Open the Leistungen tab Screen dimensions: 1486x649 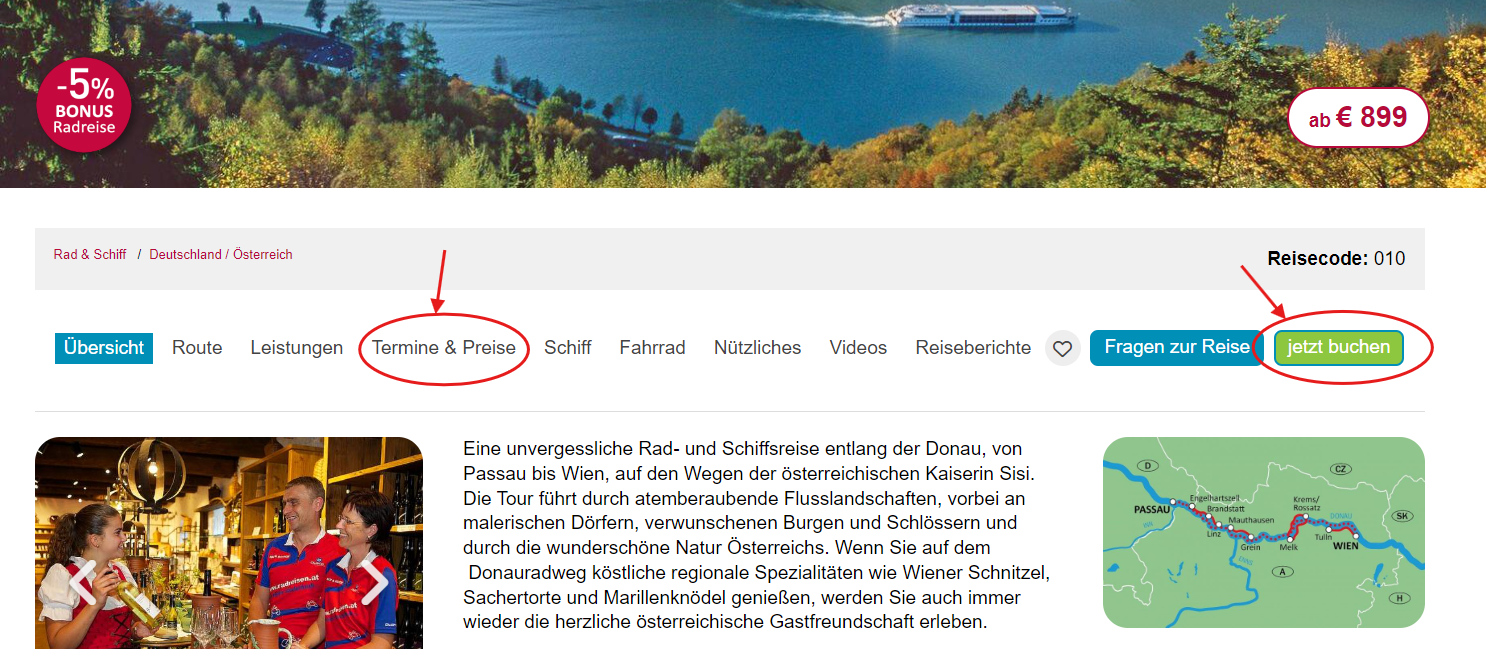[297, 348]
